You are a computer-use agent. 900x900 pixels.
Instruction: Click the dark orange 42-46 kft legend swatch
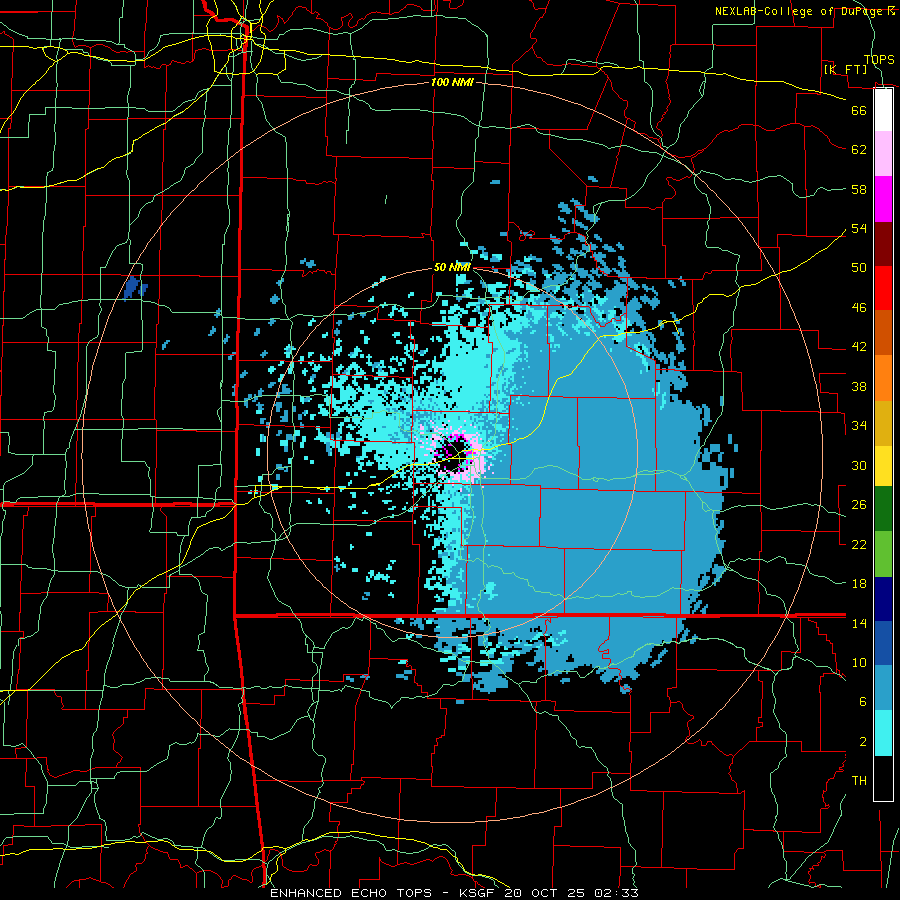[x=883, y=333]
